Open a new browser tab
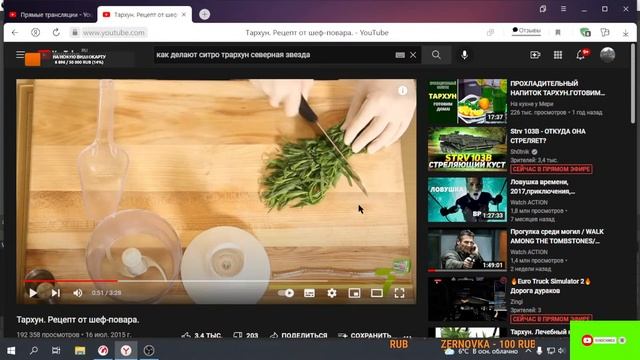The height and width of the screenshot is (360, 640). tap(204, 14)
